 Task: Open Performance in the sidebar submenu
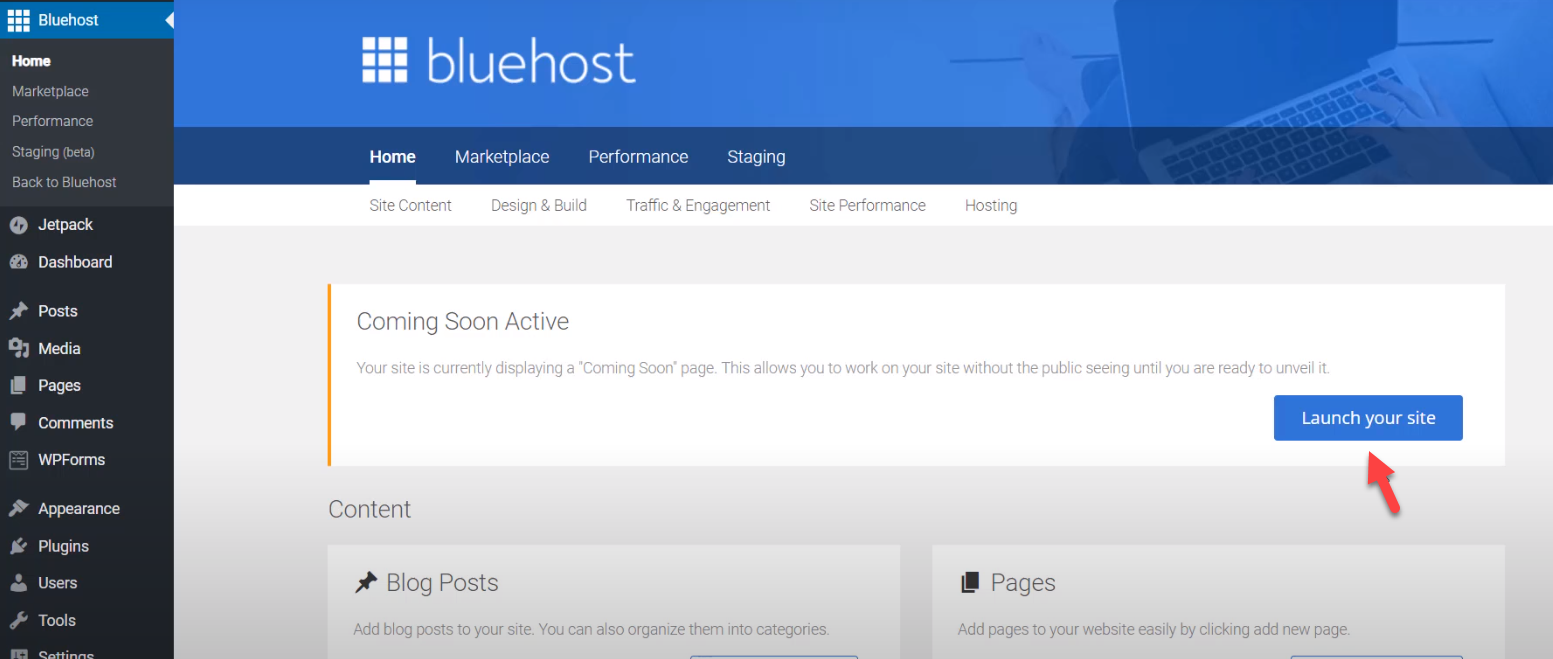[52, 121]
